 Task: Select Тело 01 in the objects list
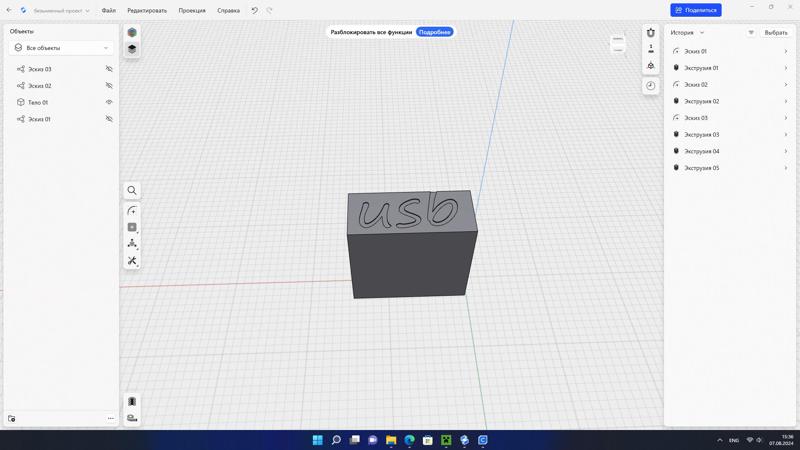(38, 103)
